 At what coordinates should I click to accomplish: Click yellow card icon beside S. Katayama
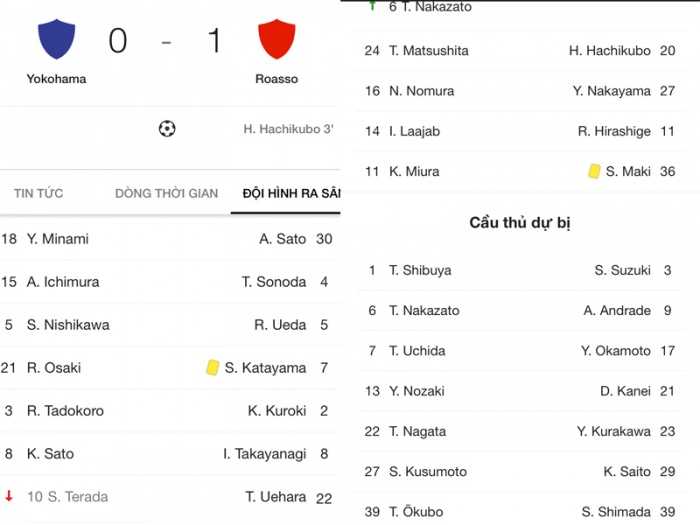coord(212,368)
